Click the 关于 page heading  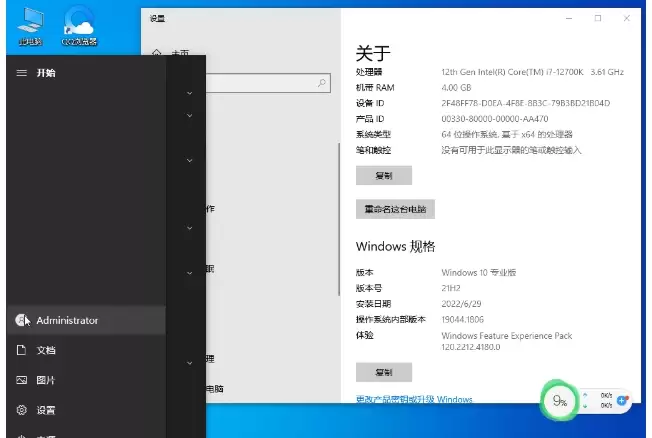373,53
